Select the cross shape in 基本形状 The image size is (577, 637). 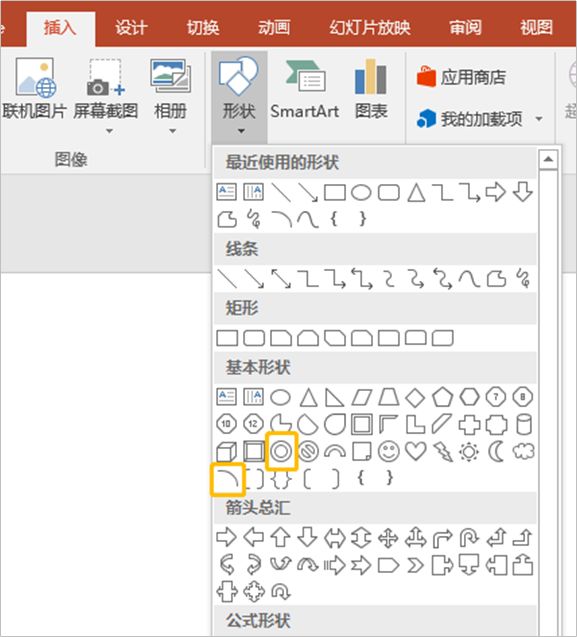tap(469, 425)
